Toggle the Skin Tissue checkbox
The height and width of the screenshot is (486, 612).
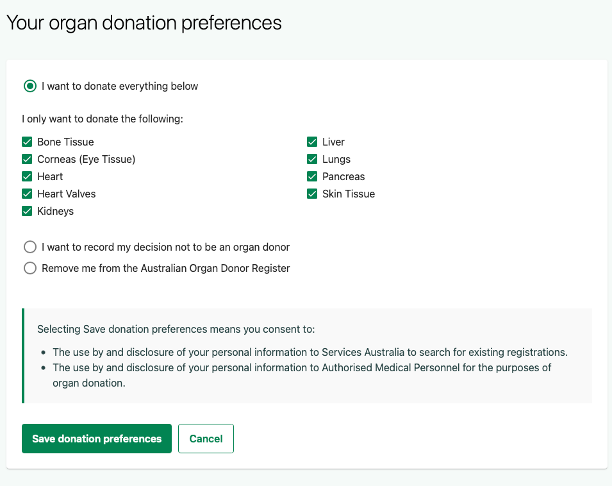(312, 194)
